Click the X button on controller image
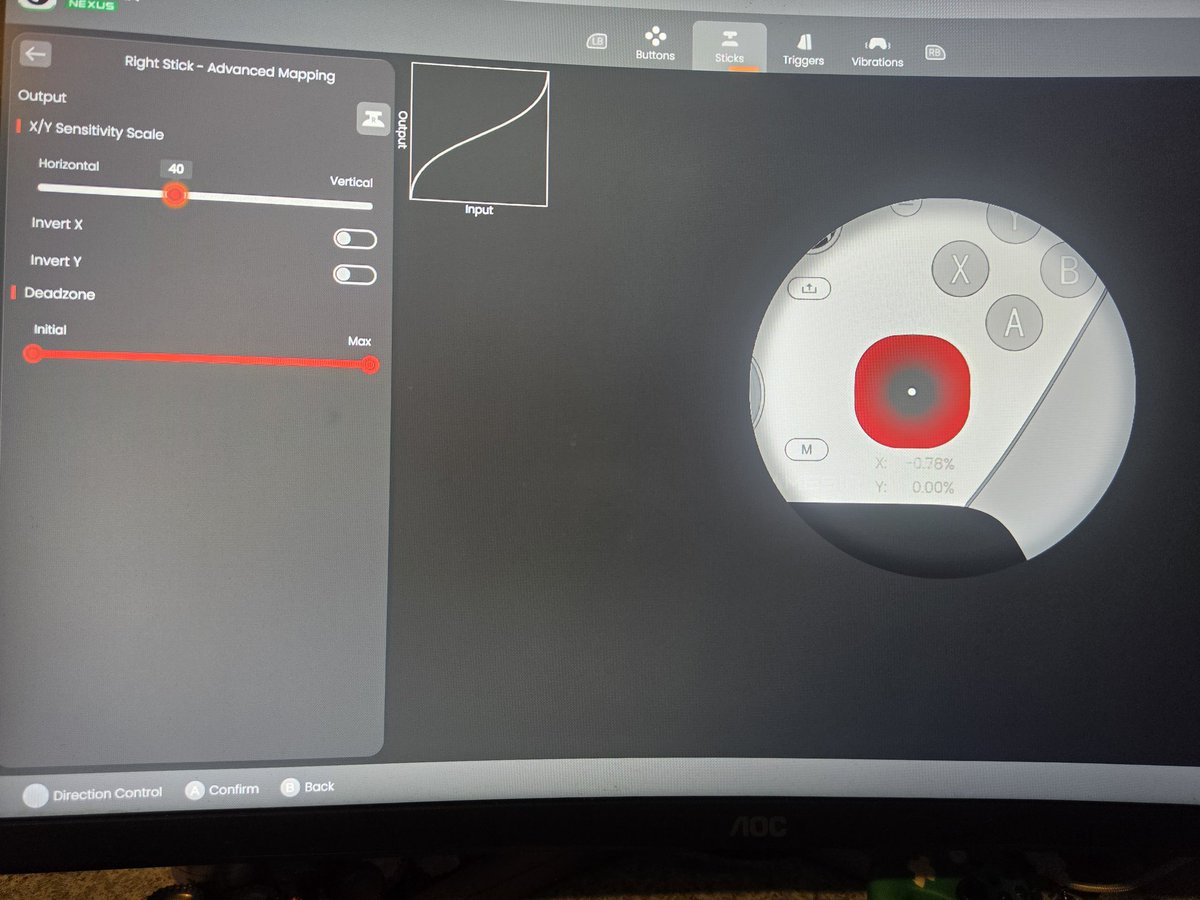1200x900 pixels. [960, 270]
